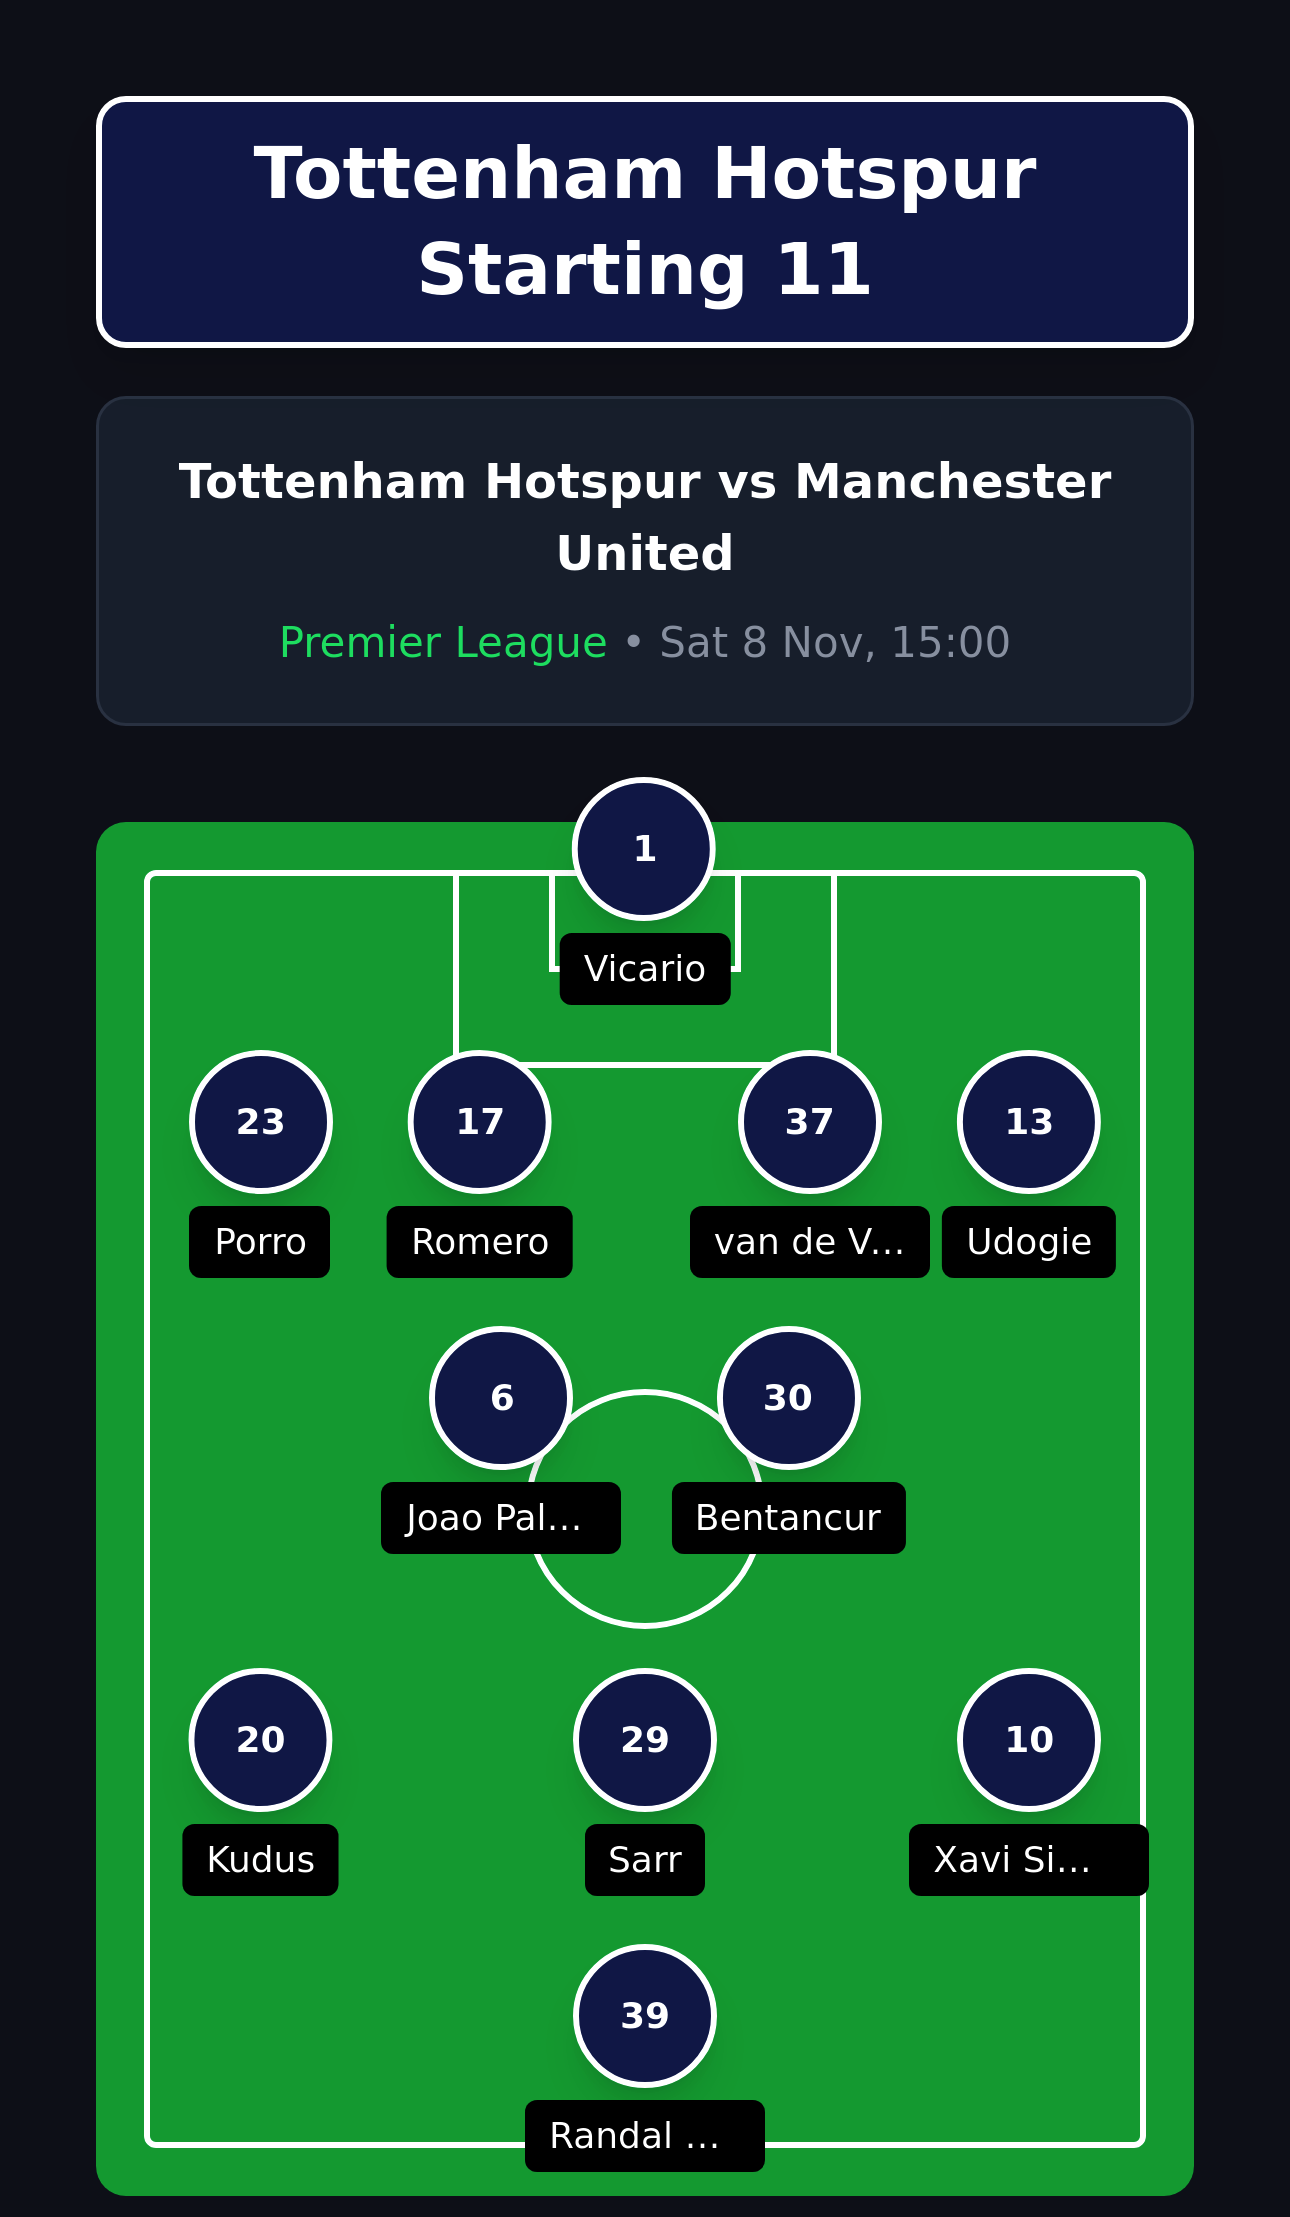This screenshot has width=1290, height=2217.
Task: Click the Kudus name label
Action: [x=260, y=1859]
